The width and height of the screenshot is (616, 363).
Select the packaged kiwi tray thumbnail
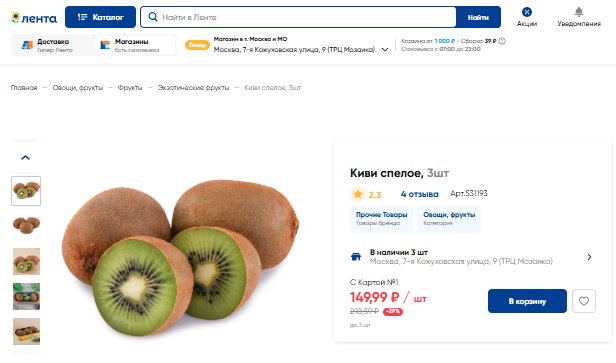tap(26, 331)
